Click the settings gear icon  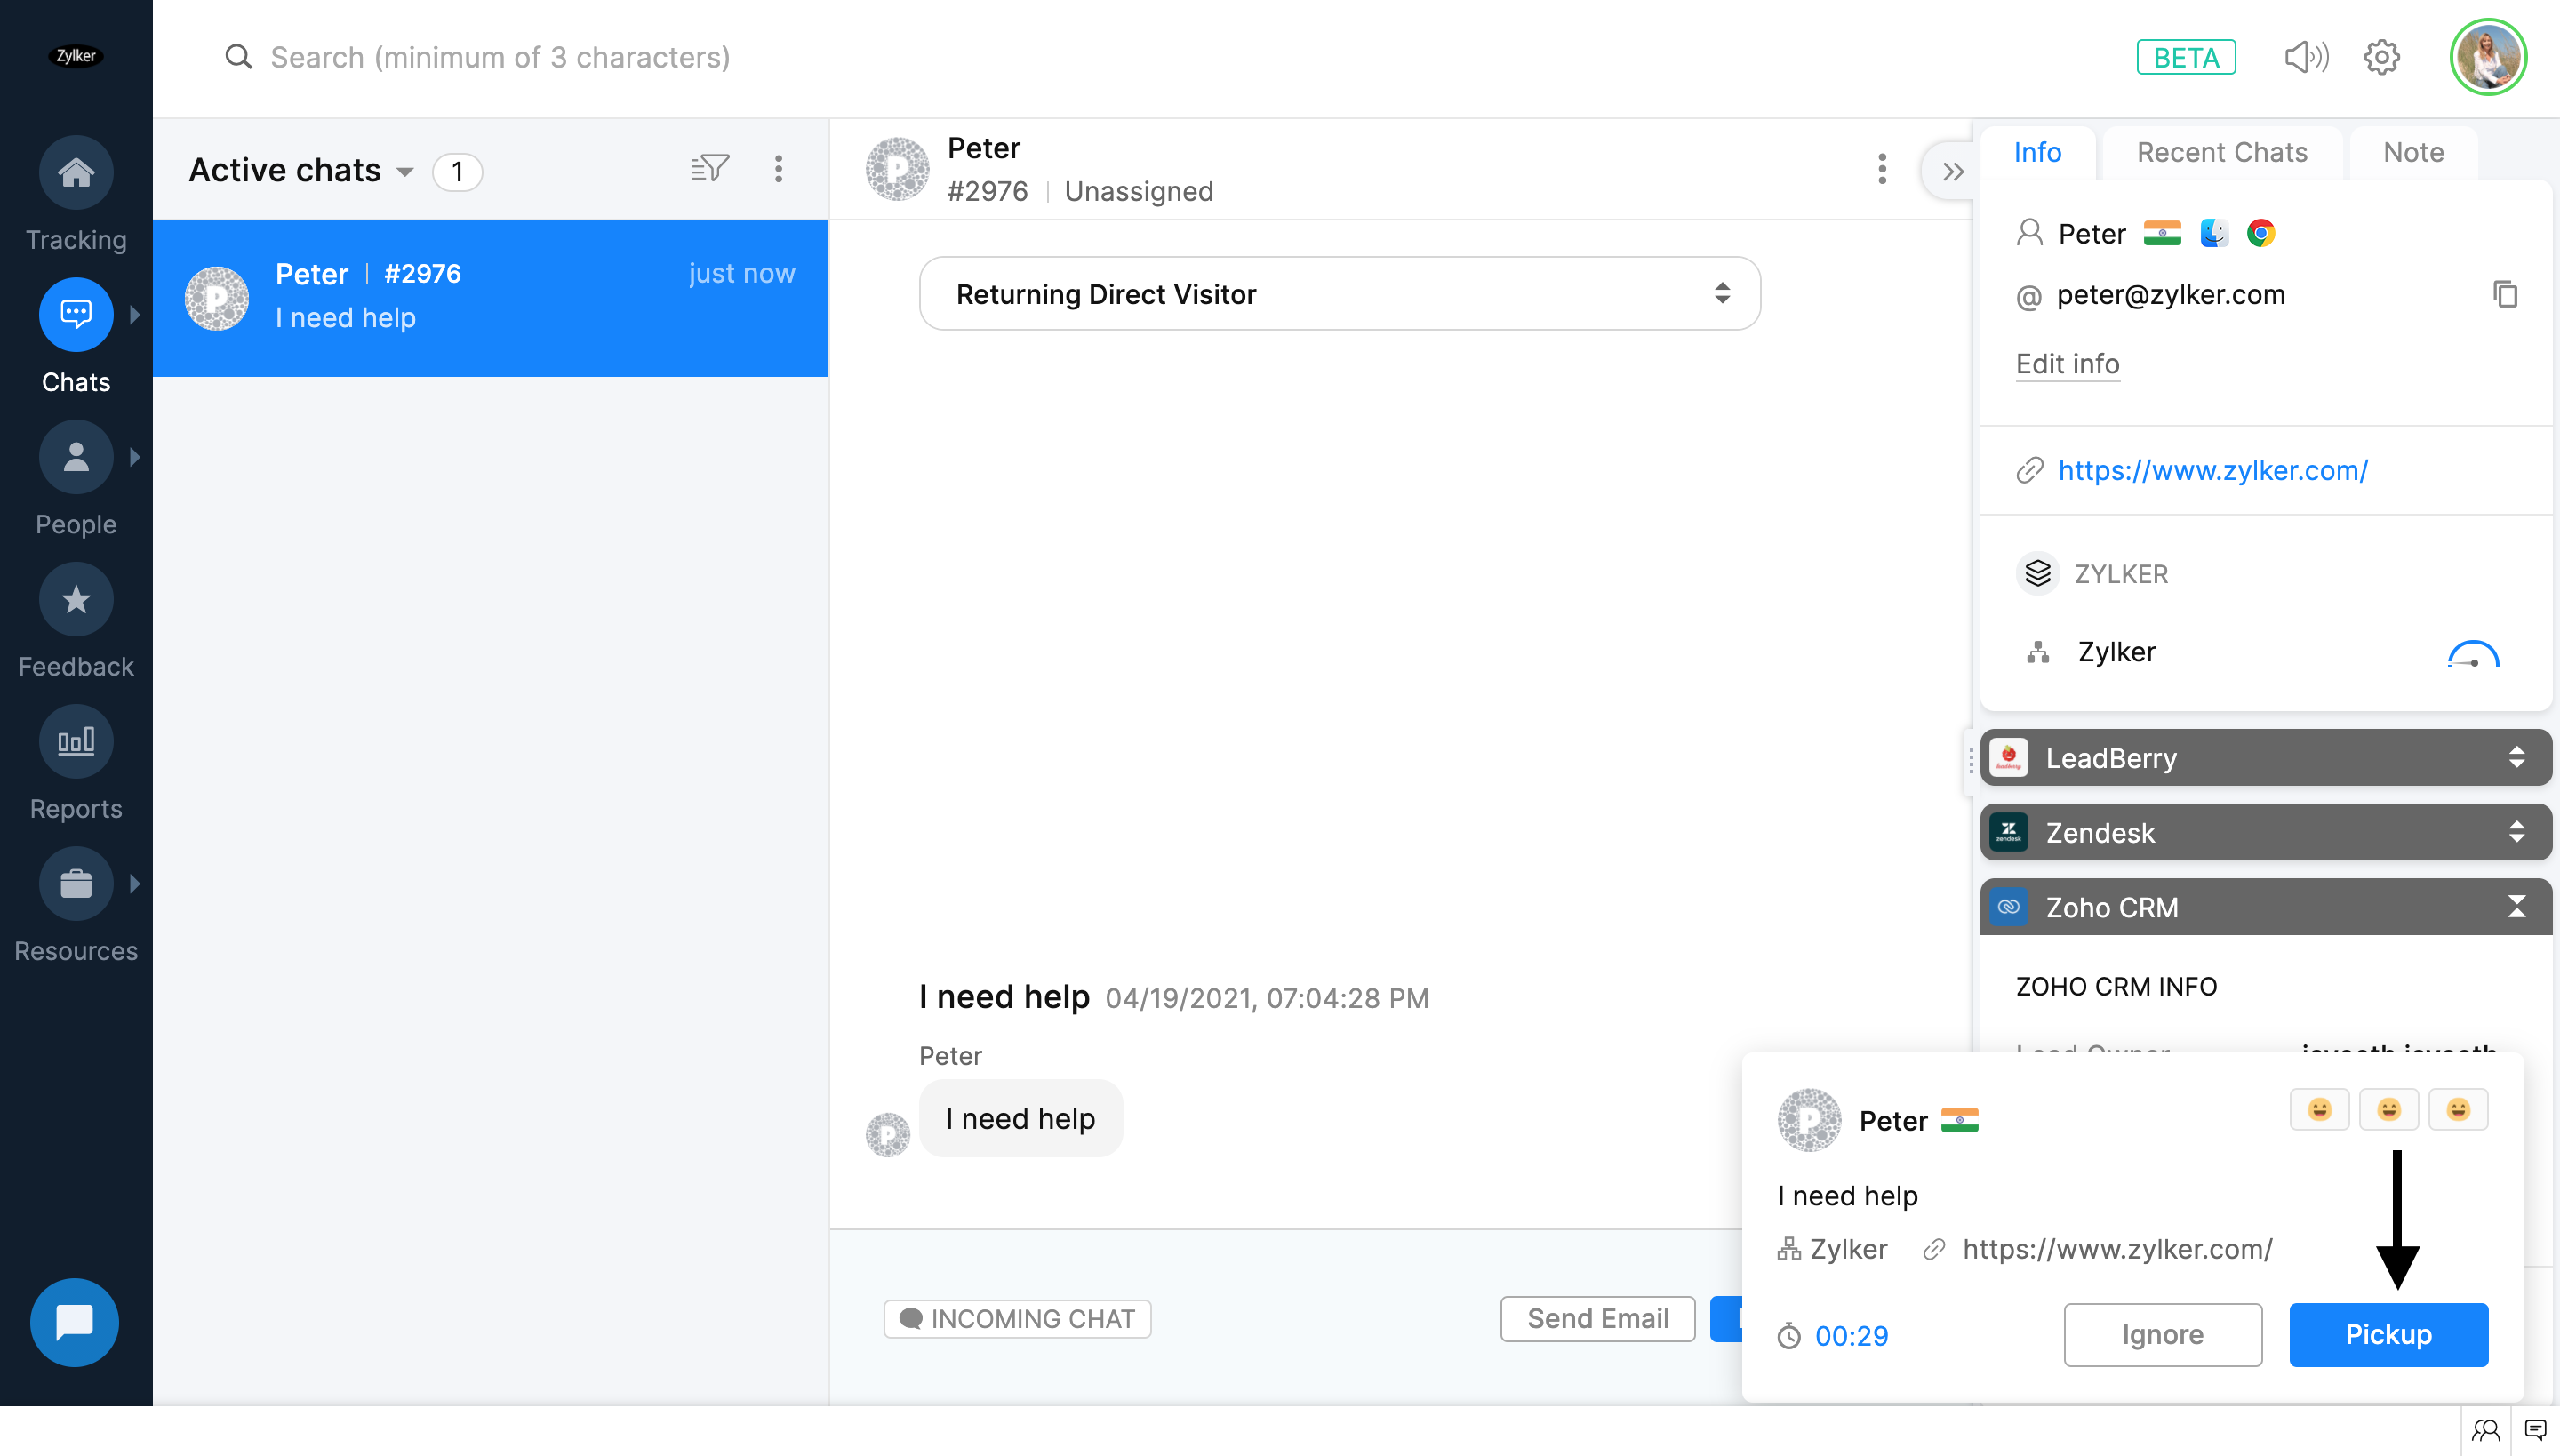[2381, 57]
